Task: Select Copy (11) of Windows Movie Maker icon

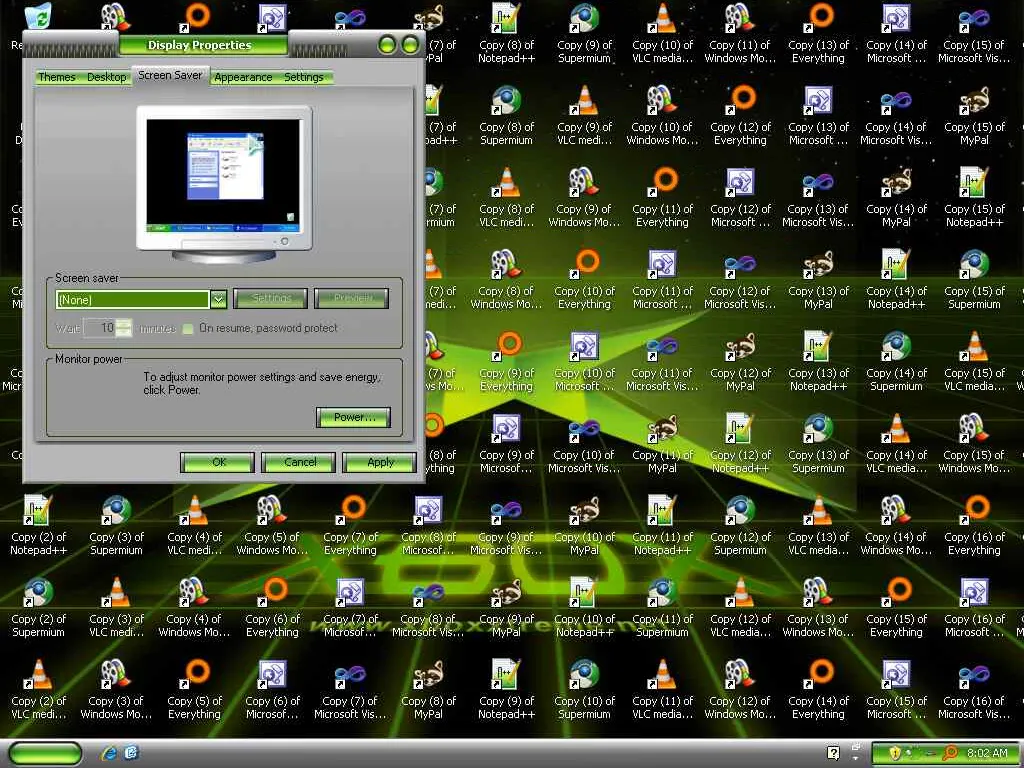Action: pyautogui.click(x=740, y=18)
